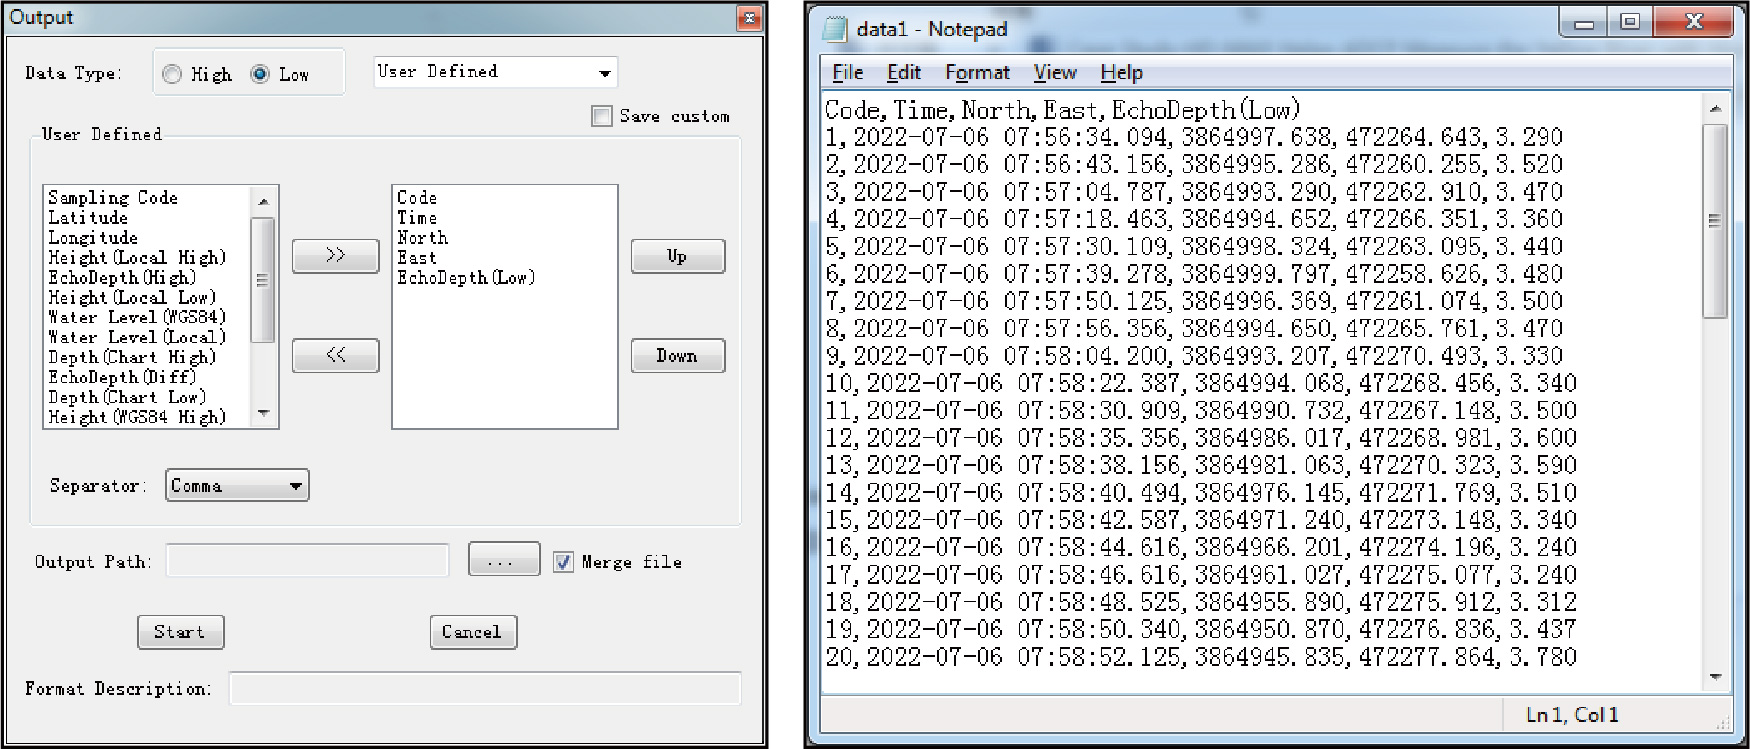Select Longitude in available fields list

(93, 238)
